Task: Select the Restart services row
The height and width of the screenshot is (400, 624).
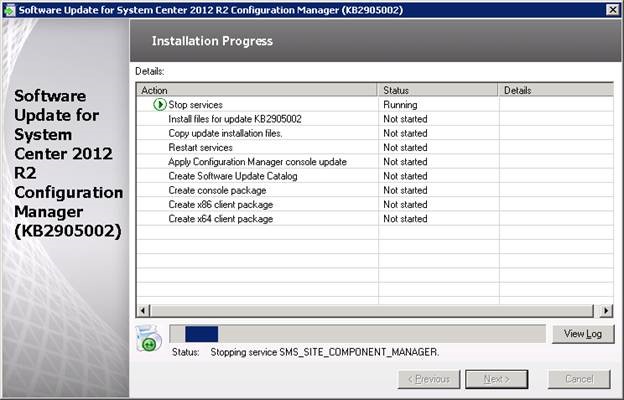Action: click(374, 148)
